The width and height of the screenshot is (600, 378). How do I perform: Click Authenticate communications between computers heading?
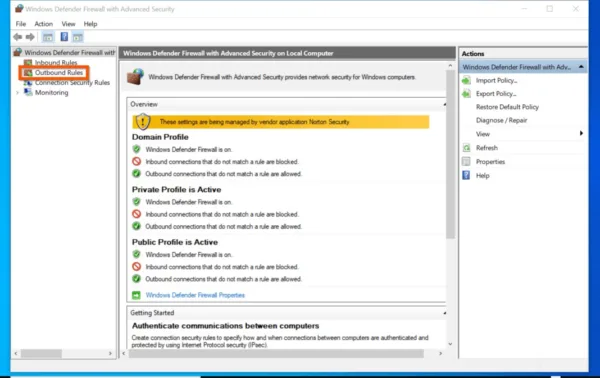coord(225,326)
